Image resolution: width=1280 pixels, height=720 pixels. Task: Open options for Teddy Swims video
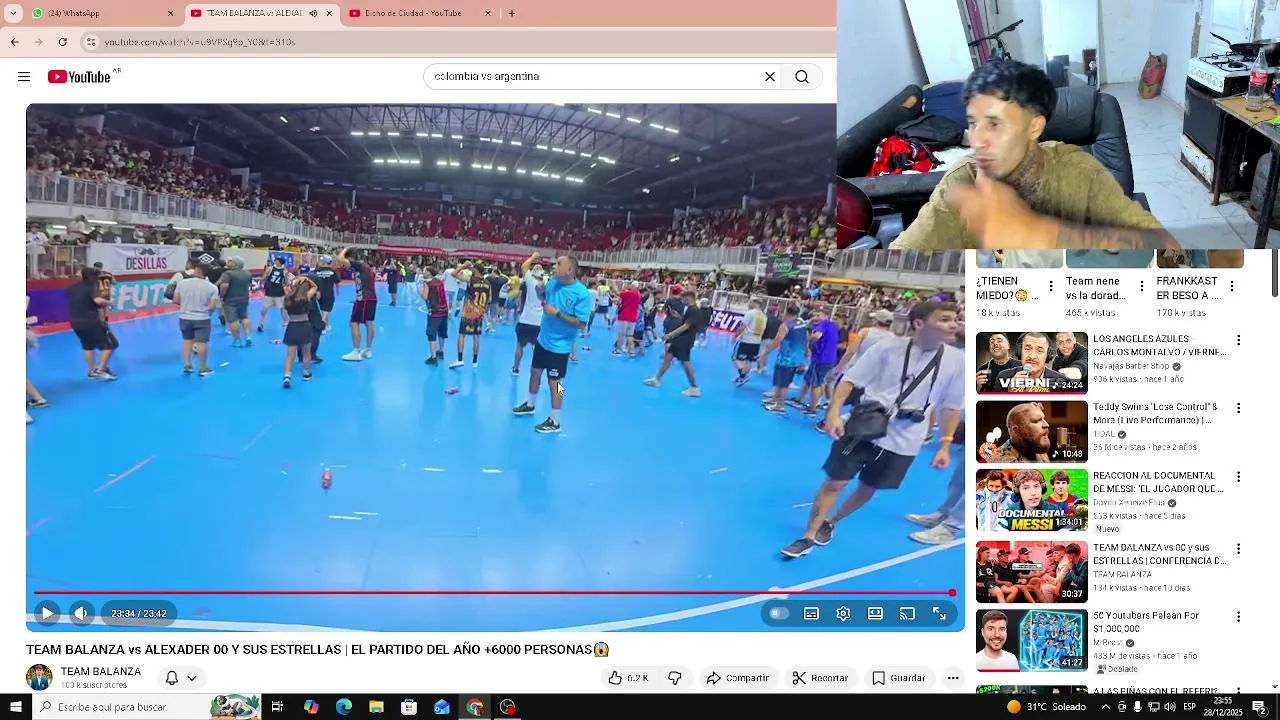pyautogui.click(x=1238, y=409)
